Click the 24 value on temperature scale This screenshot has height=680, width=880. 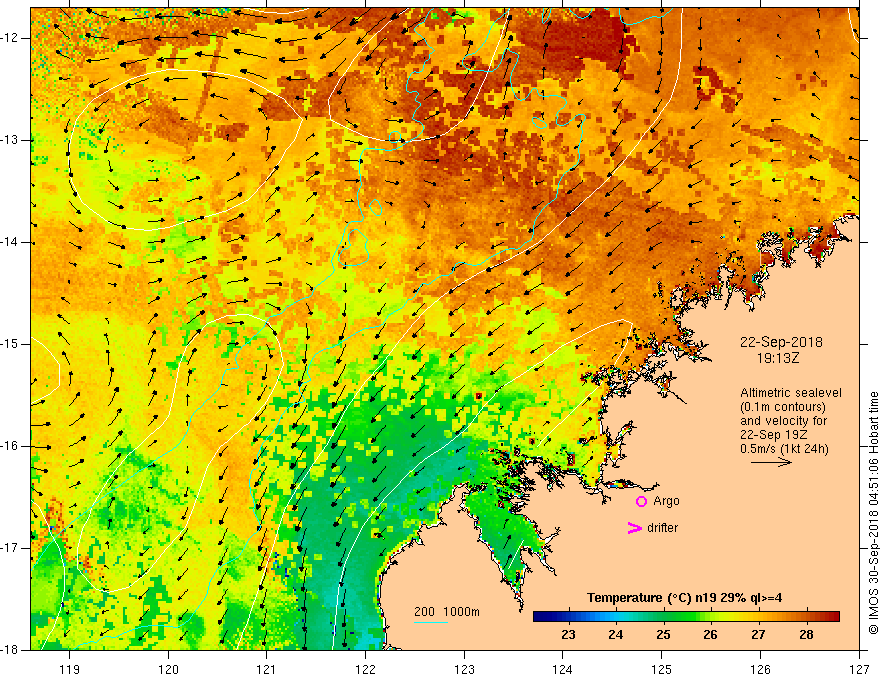tap(616, 635)
